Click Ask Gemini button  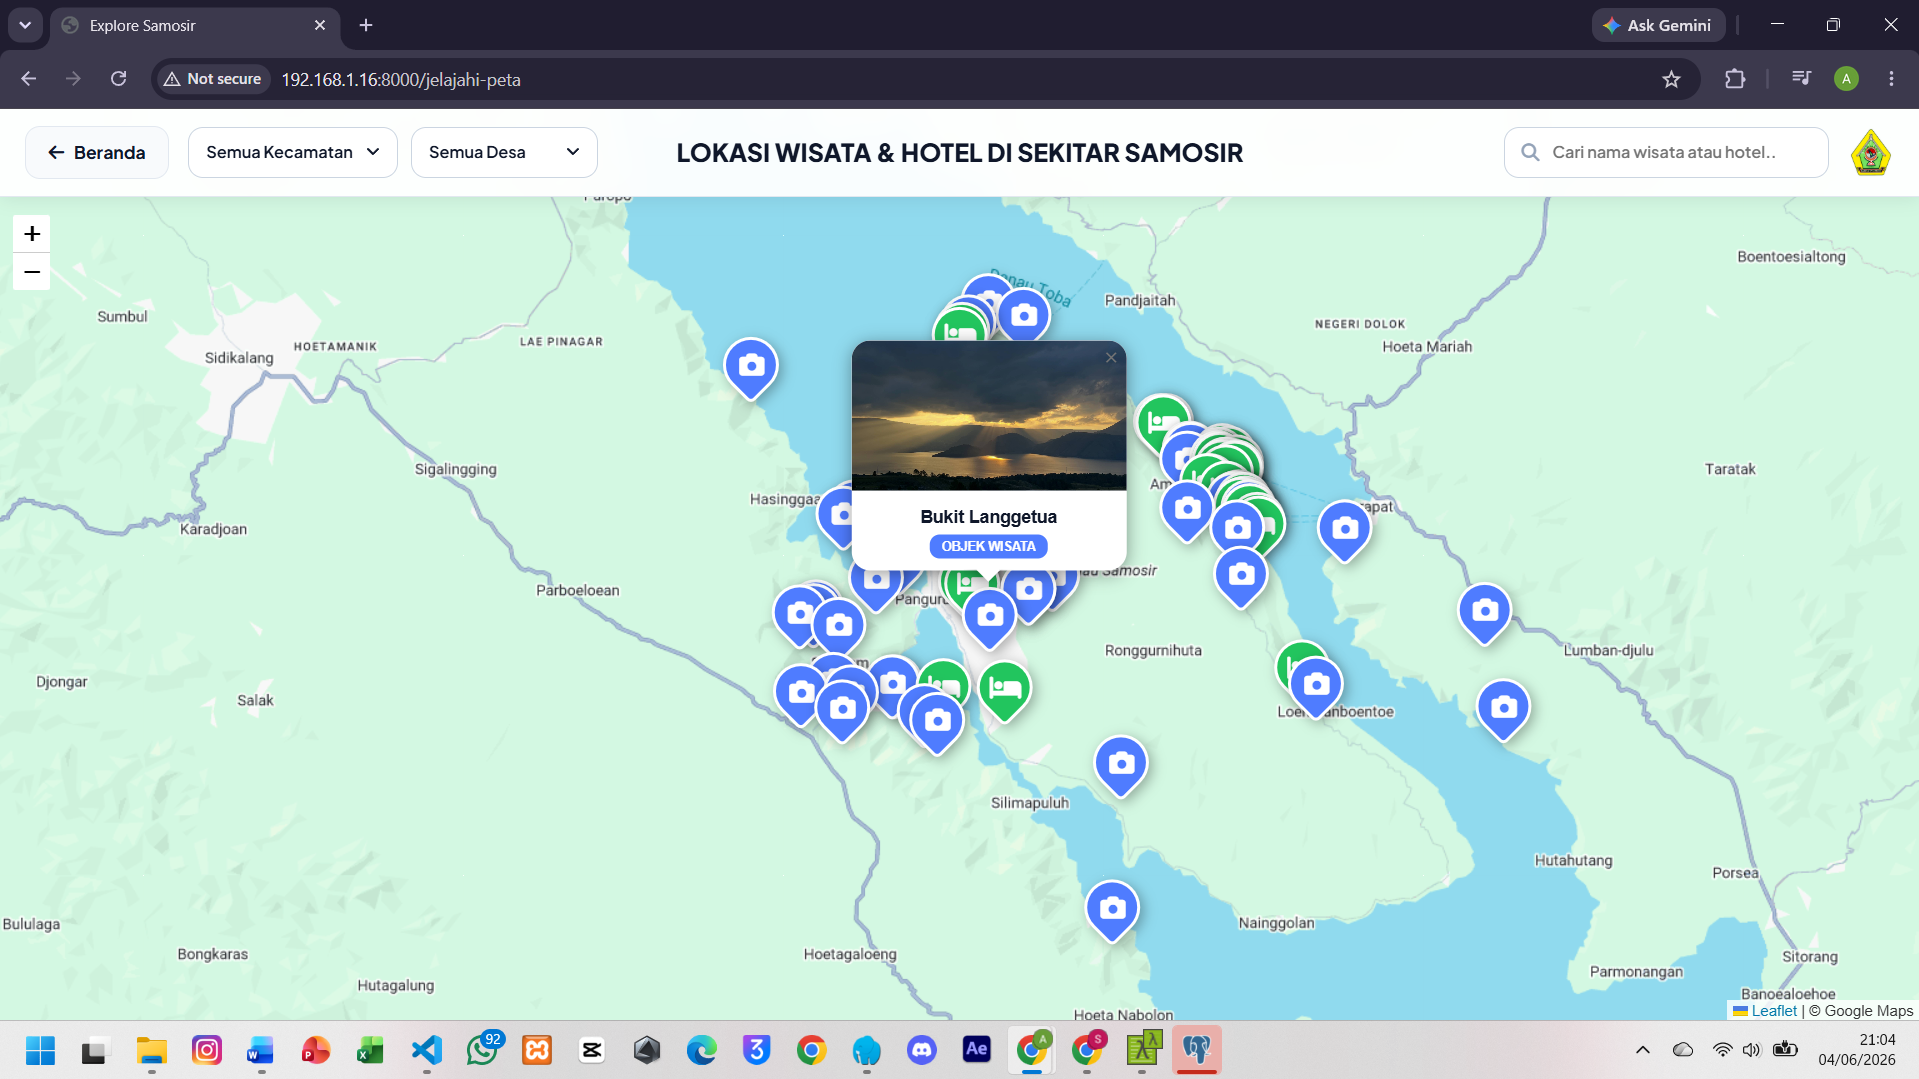pyautogui.click(x=1658, y=25)
